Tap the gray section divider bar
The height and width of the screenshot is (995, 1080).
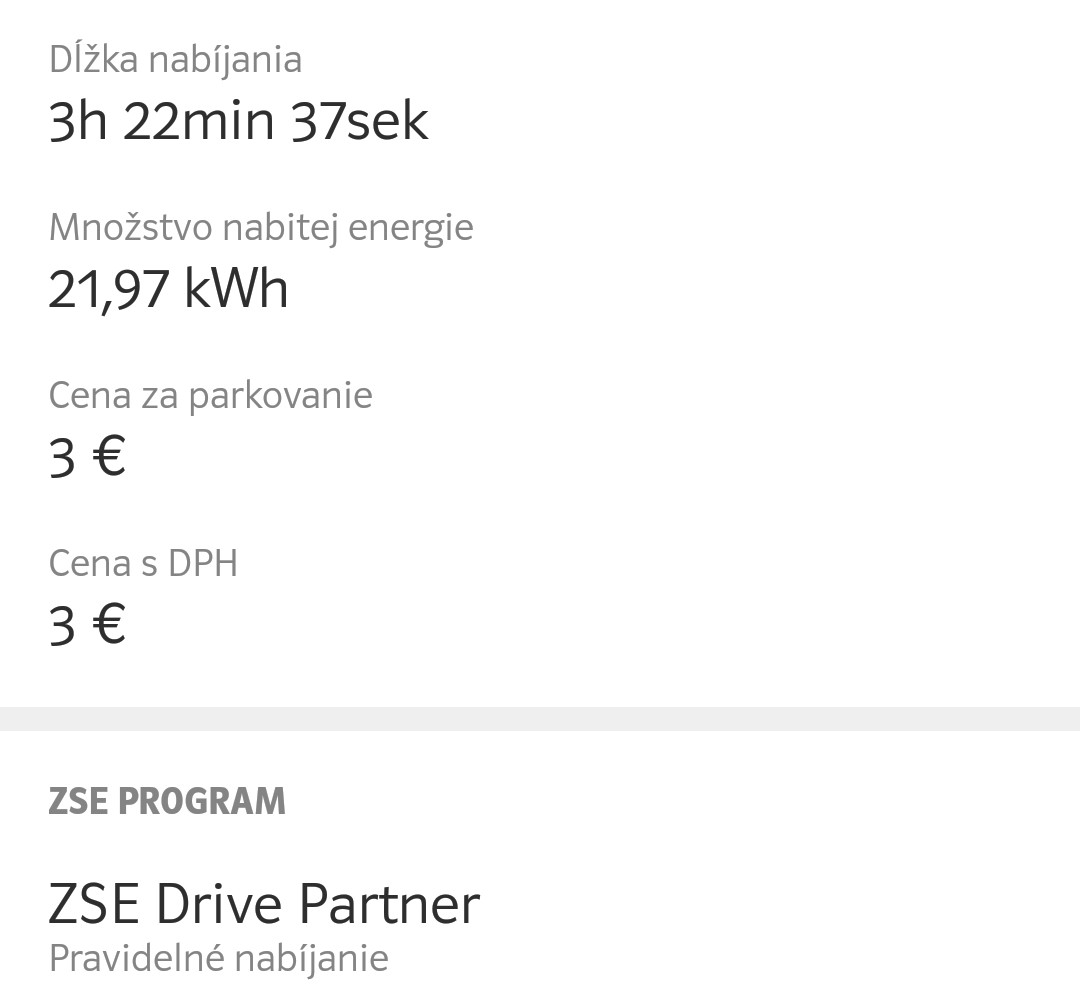pos(540,719)
